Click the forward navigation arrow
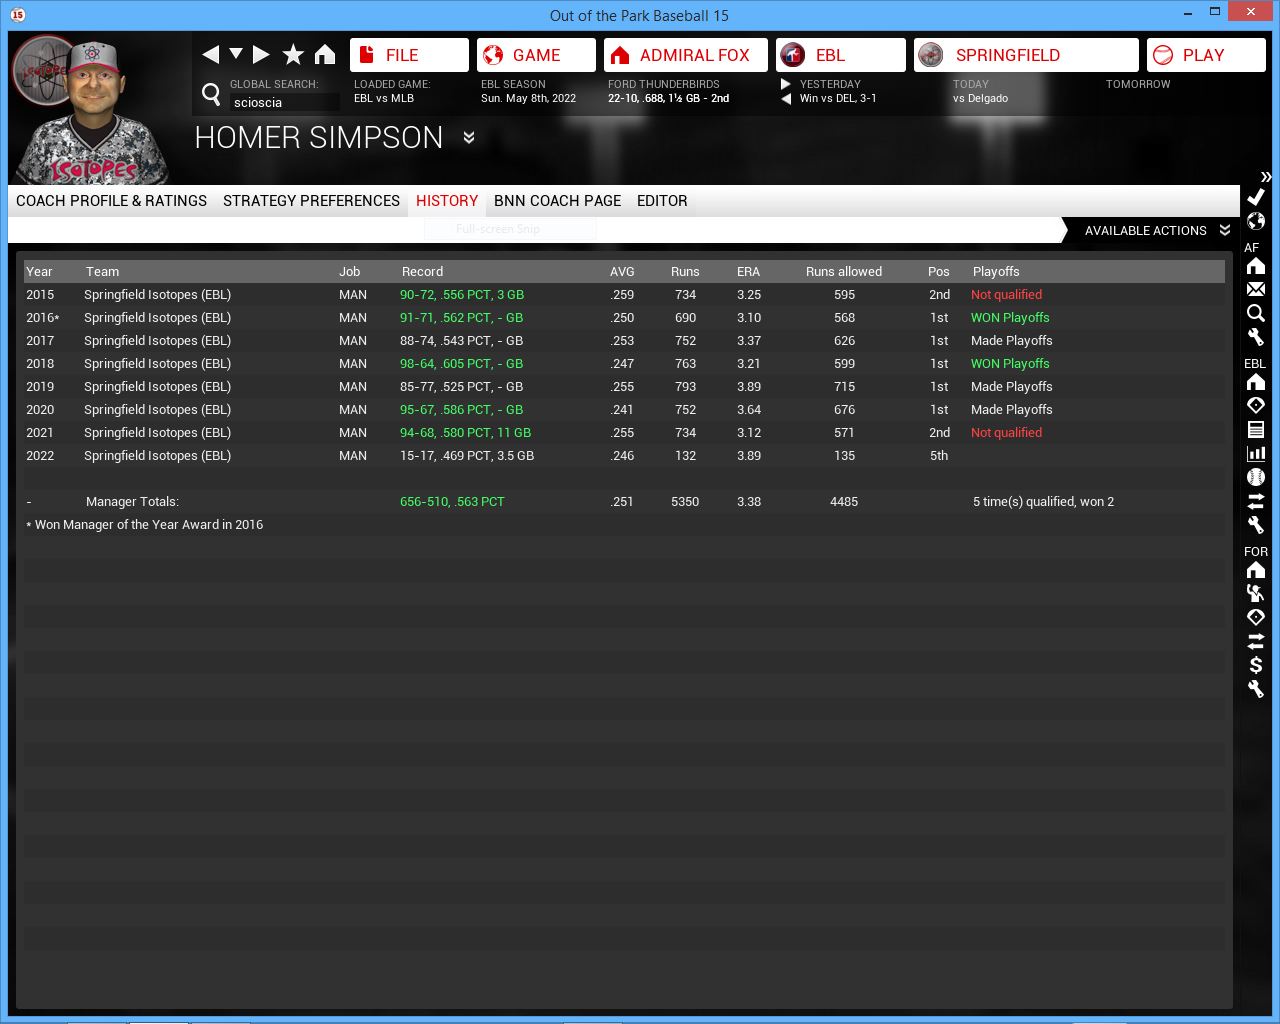This screenshot has width=1280, height=1024. click(261, 55)
